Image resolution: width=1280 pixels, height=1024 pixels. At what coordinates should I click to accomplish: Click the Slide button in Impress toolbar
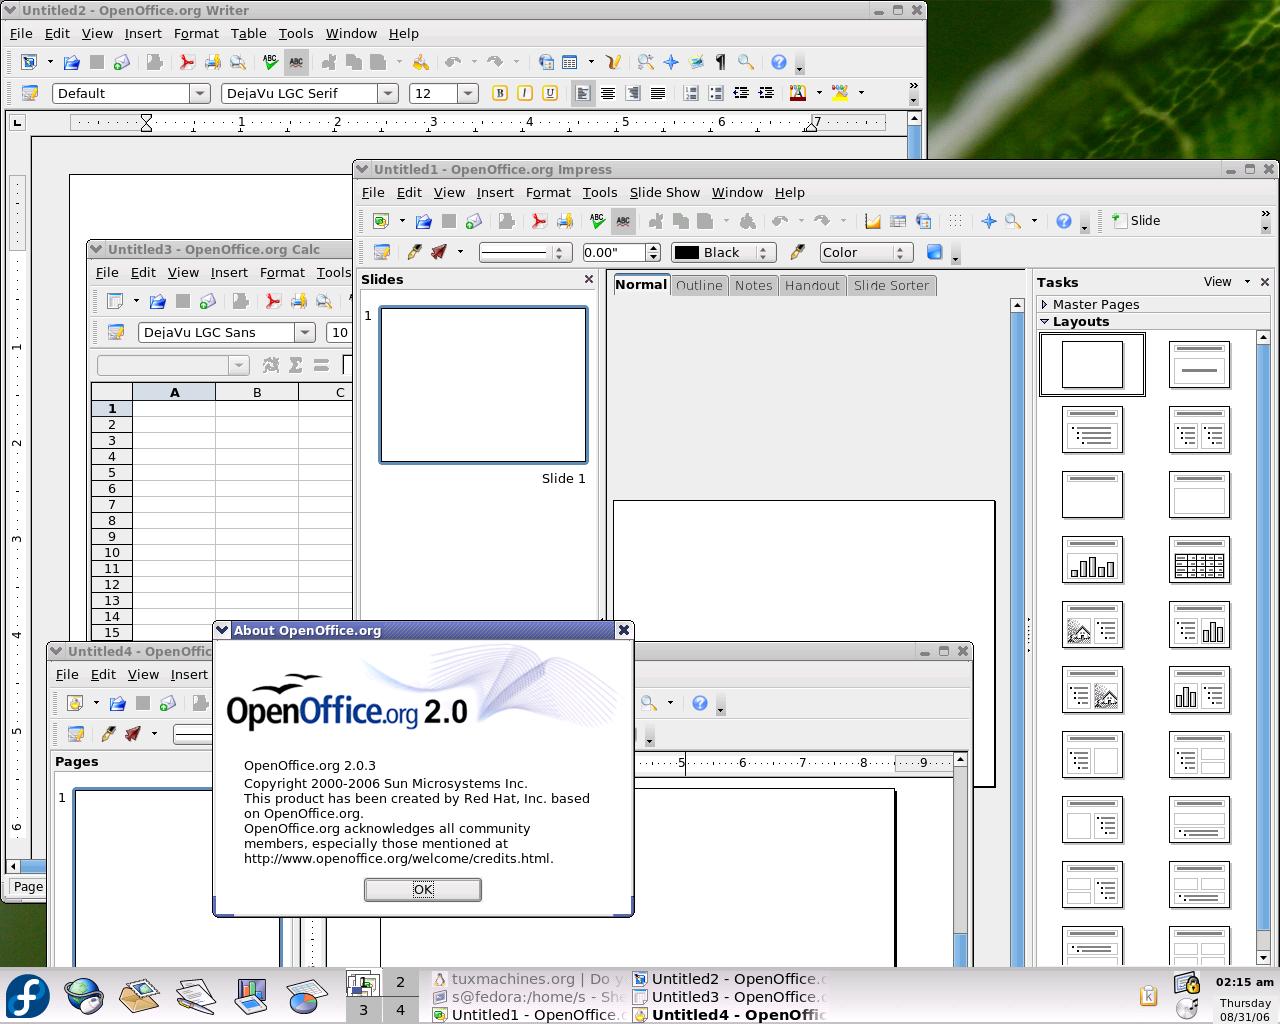coord(1136,221)
